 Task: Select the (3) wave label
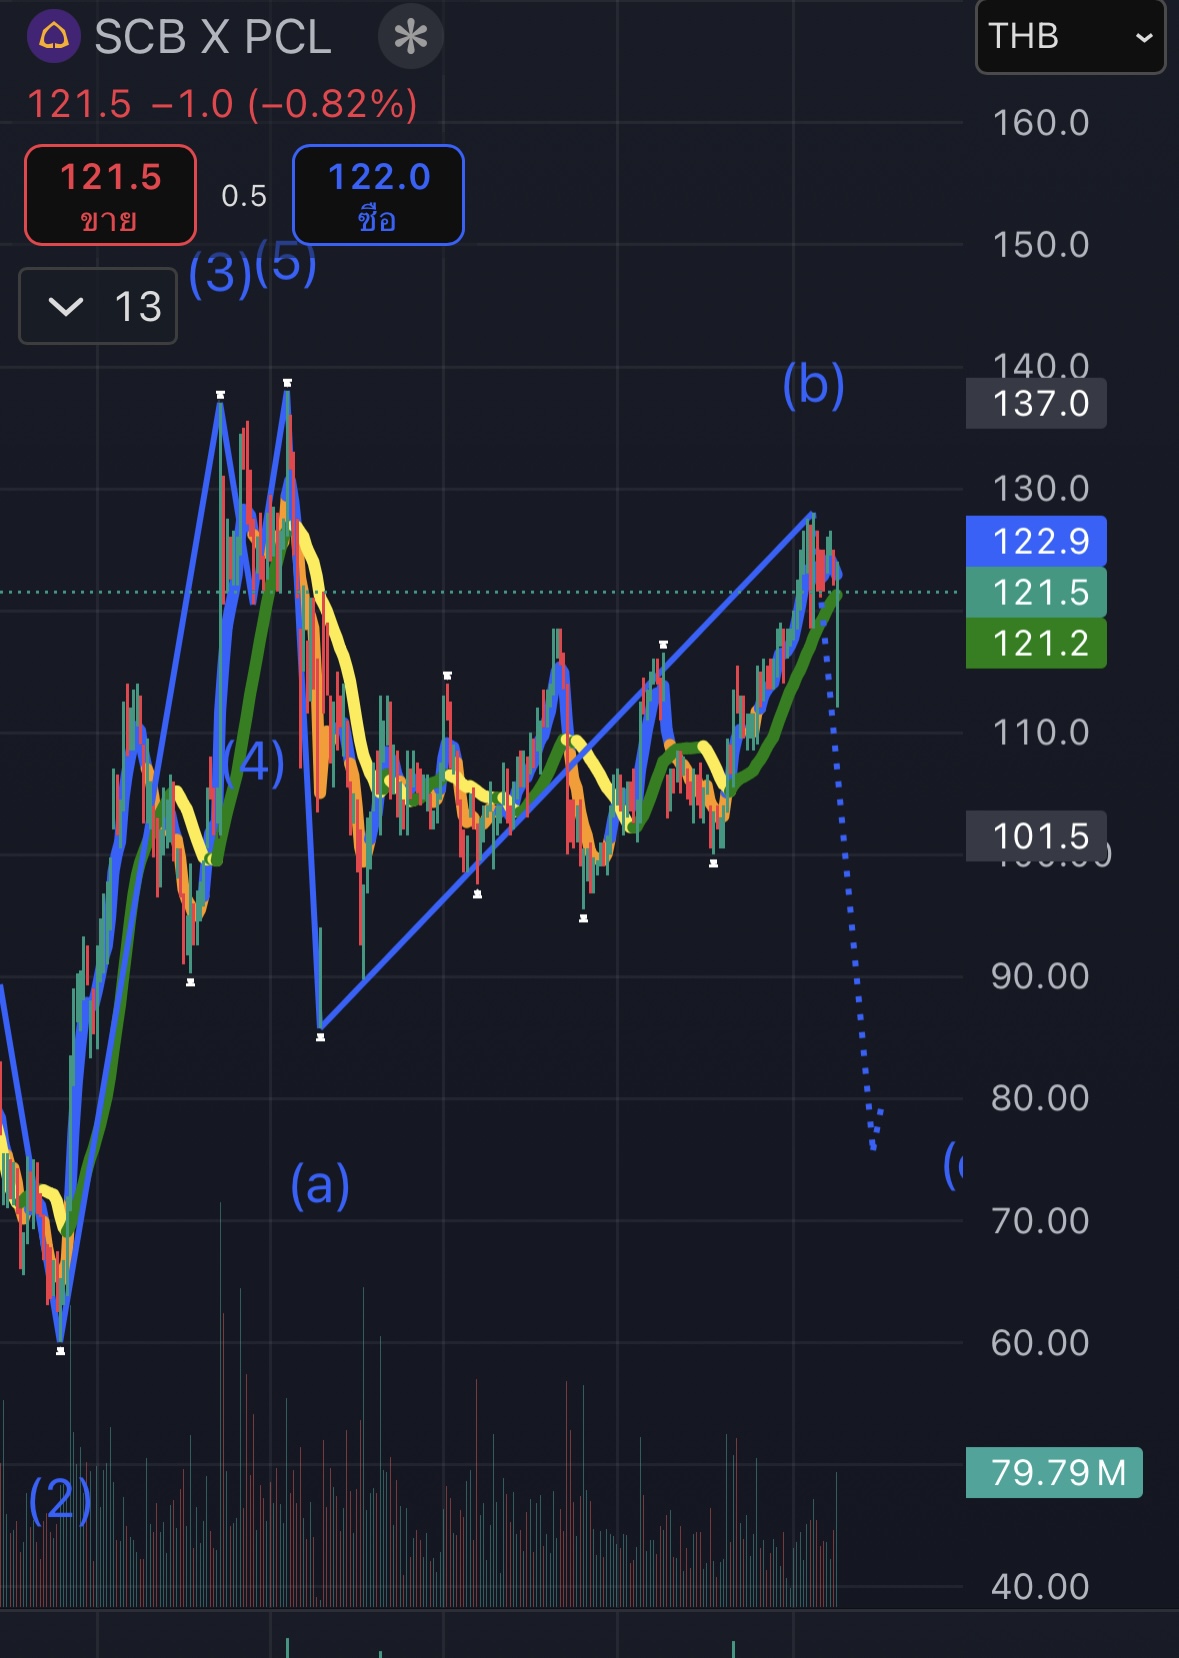click(x=220, y=273)
